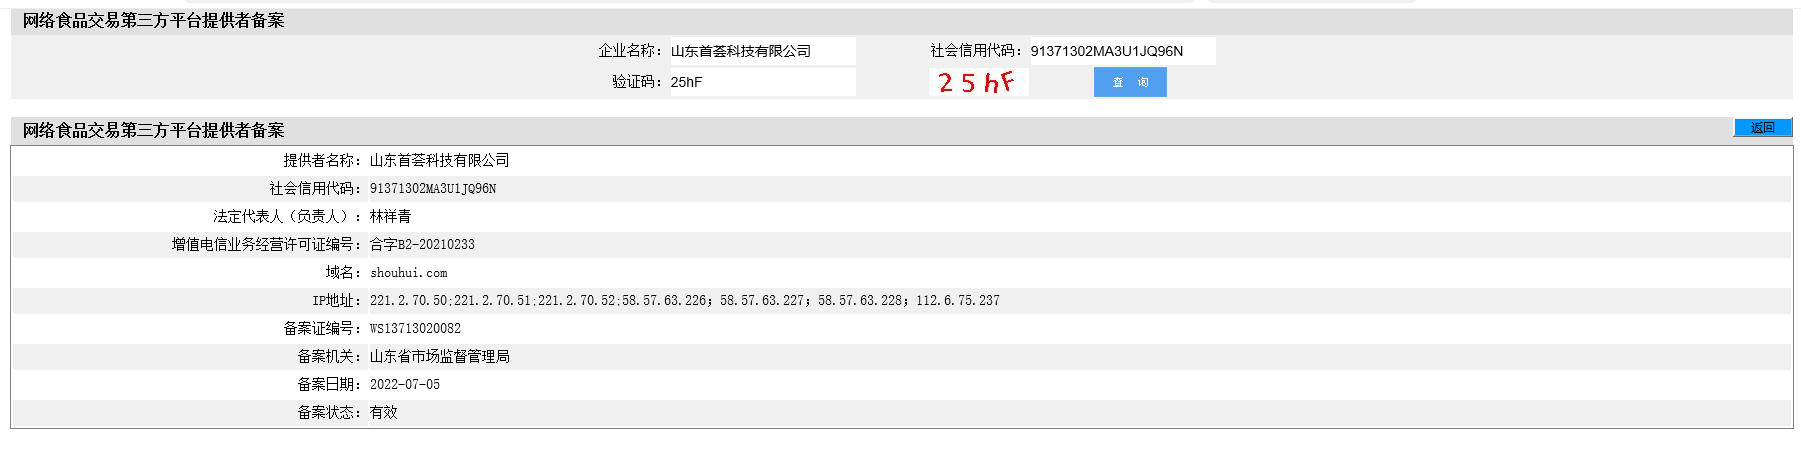Screen dimensions: 1801x459
Task: Click the 查询 search button
Action: click(1130, 82)
